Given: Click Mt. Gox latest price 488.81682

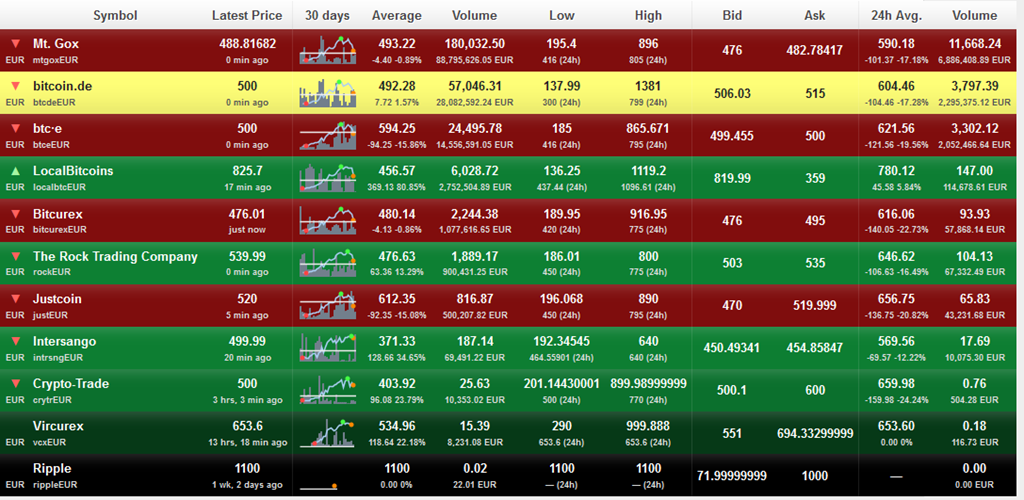Looking at the screenshot, I should pos(247,44).
